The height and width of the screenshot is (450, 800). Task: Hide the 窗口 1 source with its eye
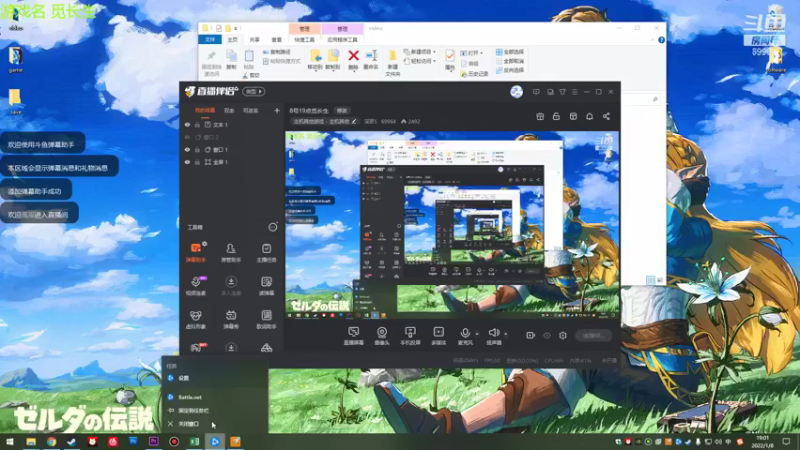tap(187, 149)
